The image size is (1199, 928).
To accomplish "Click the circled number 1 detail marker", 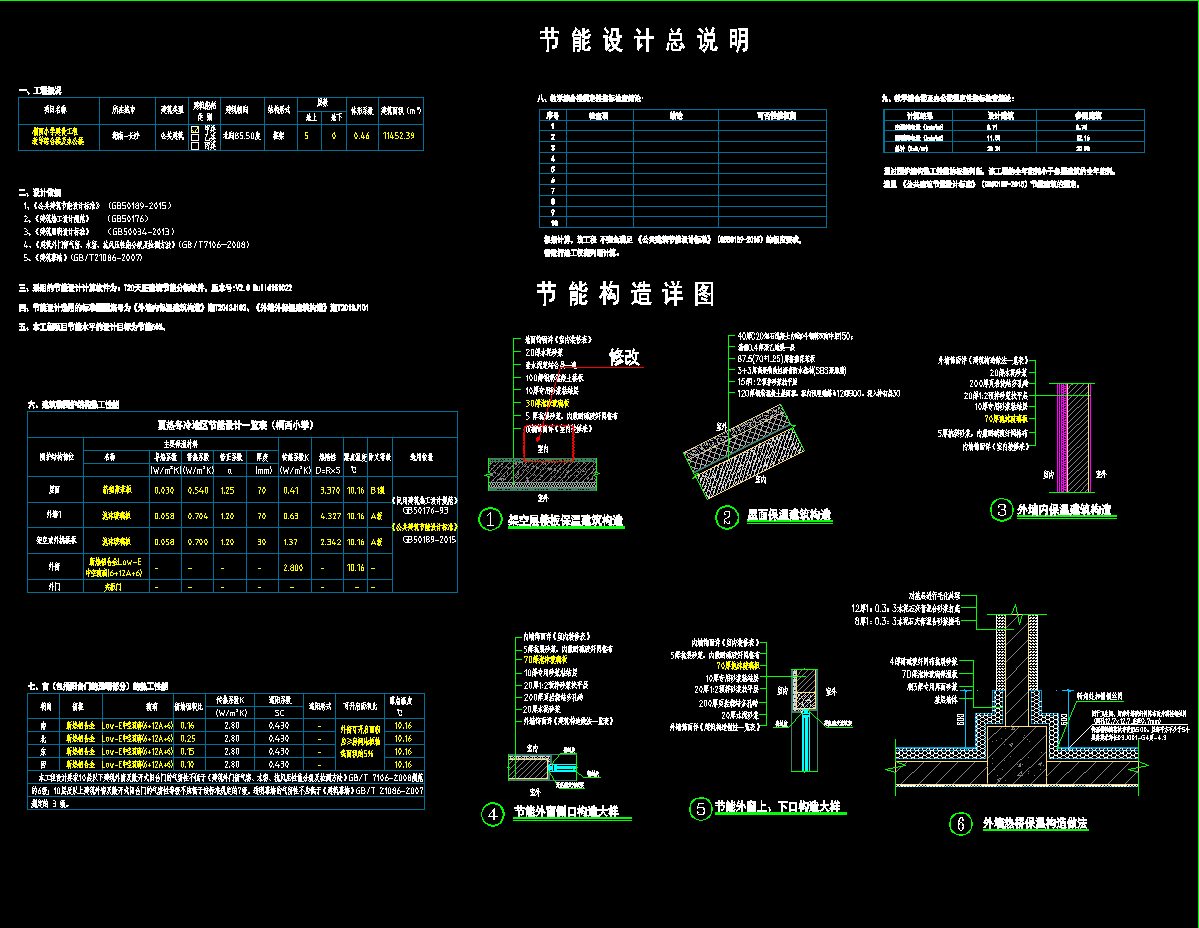I will coord(490,519).
